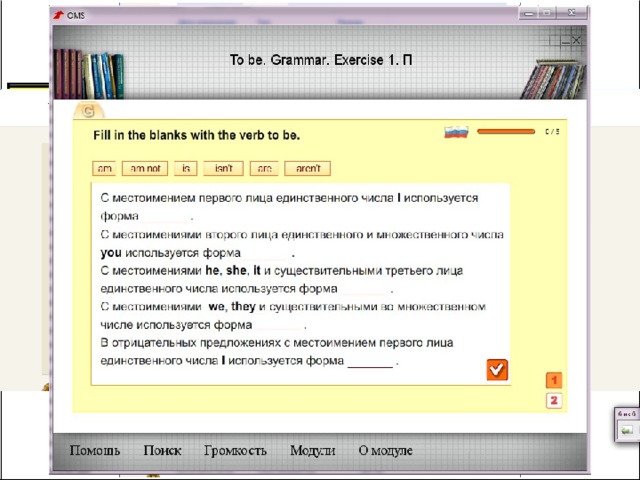Click the inner header minimize icon
Image resolution: width=640 pixels, height=480 pixels.
[x=565, y=41]
